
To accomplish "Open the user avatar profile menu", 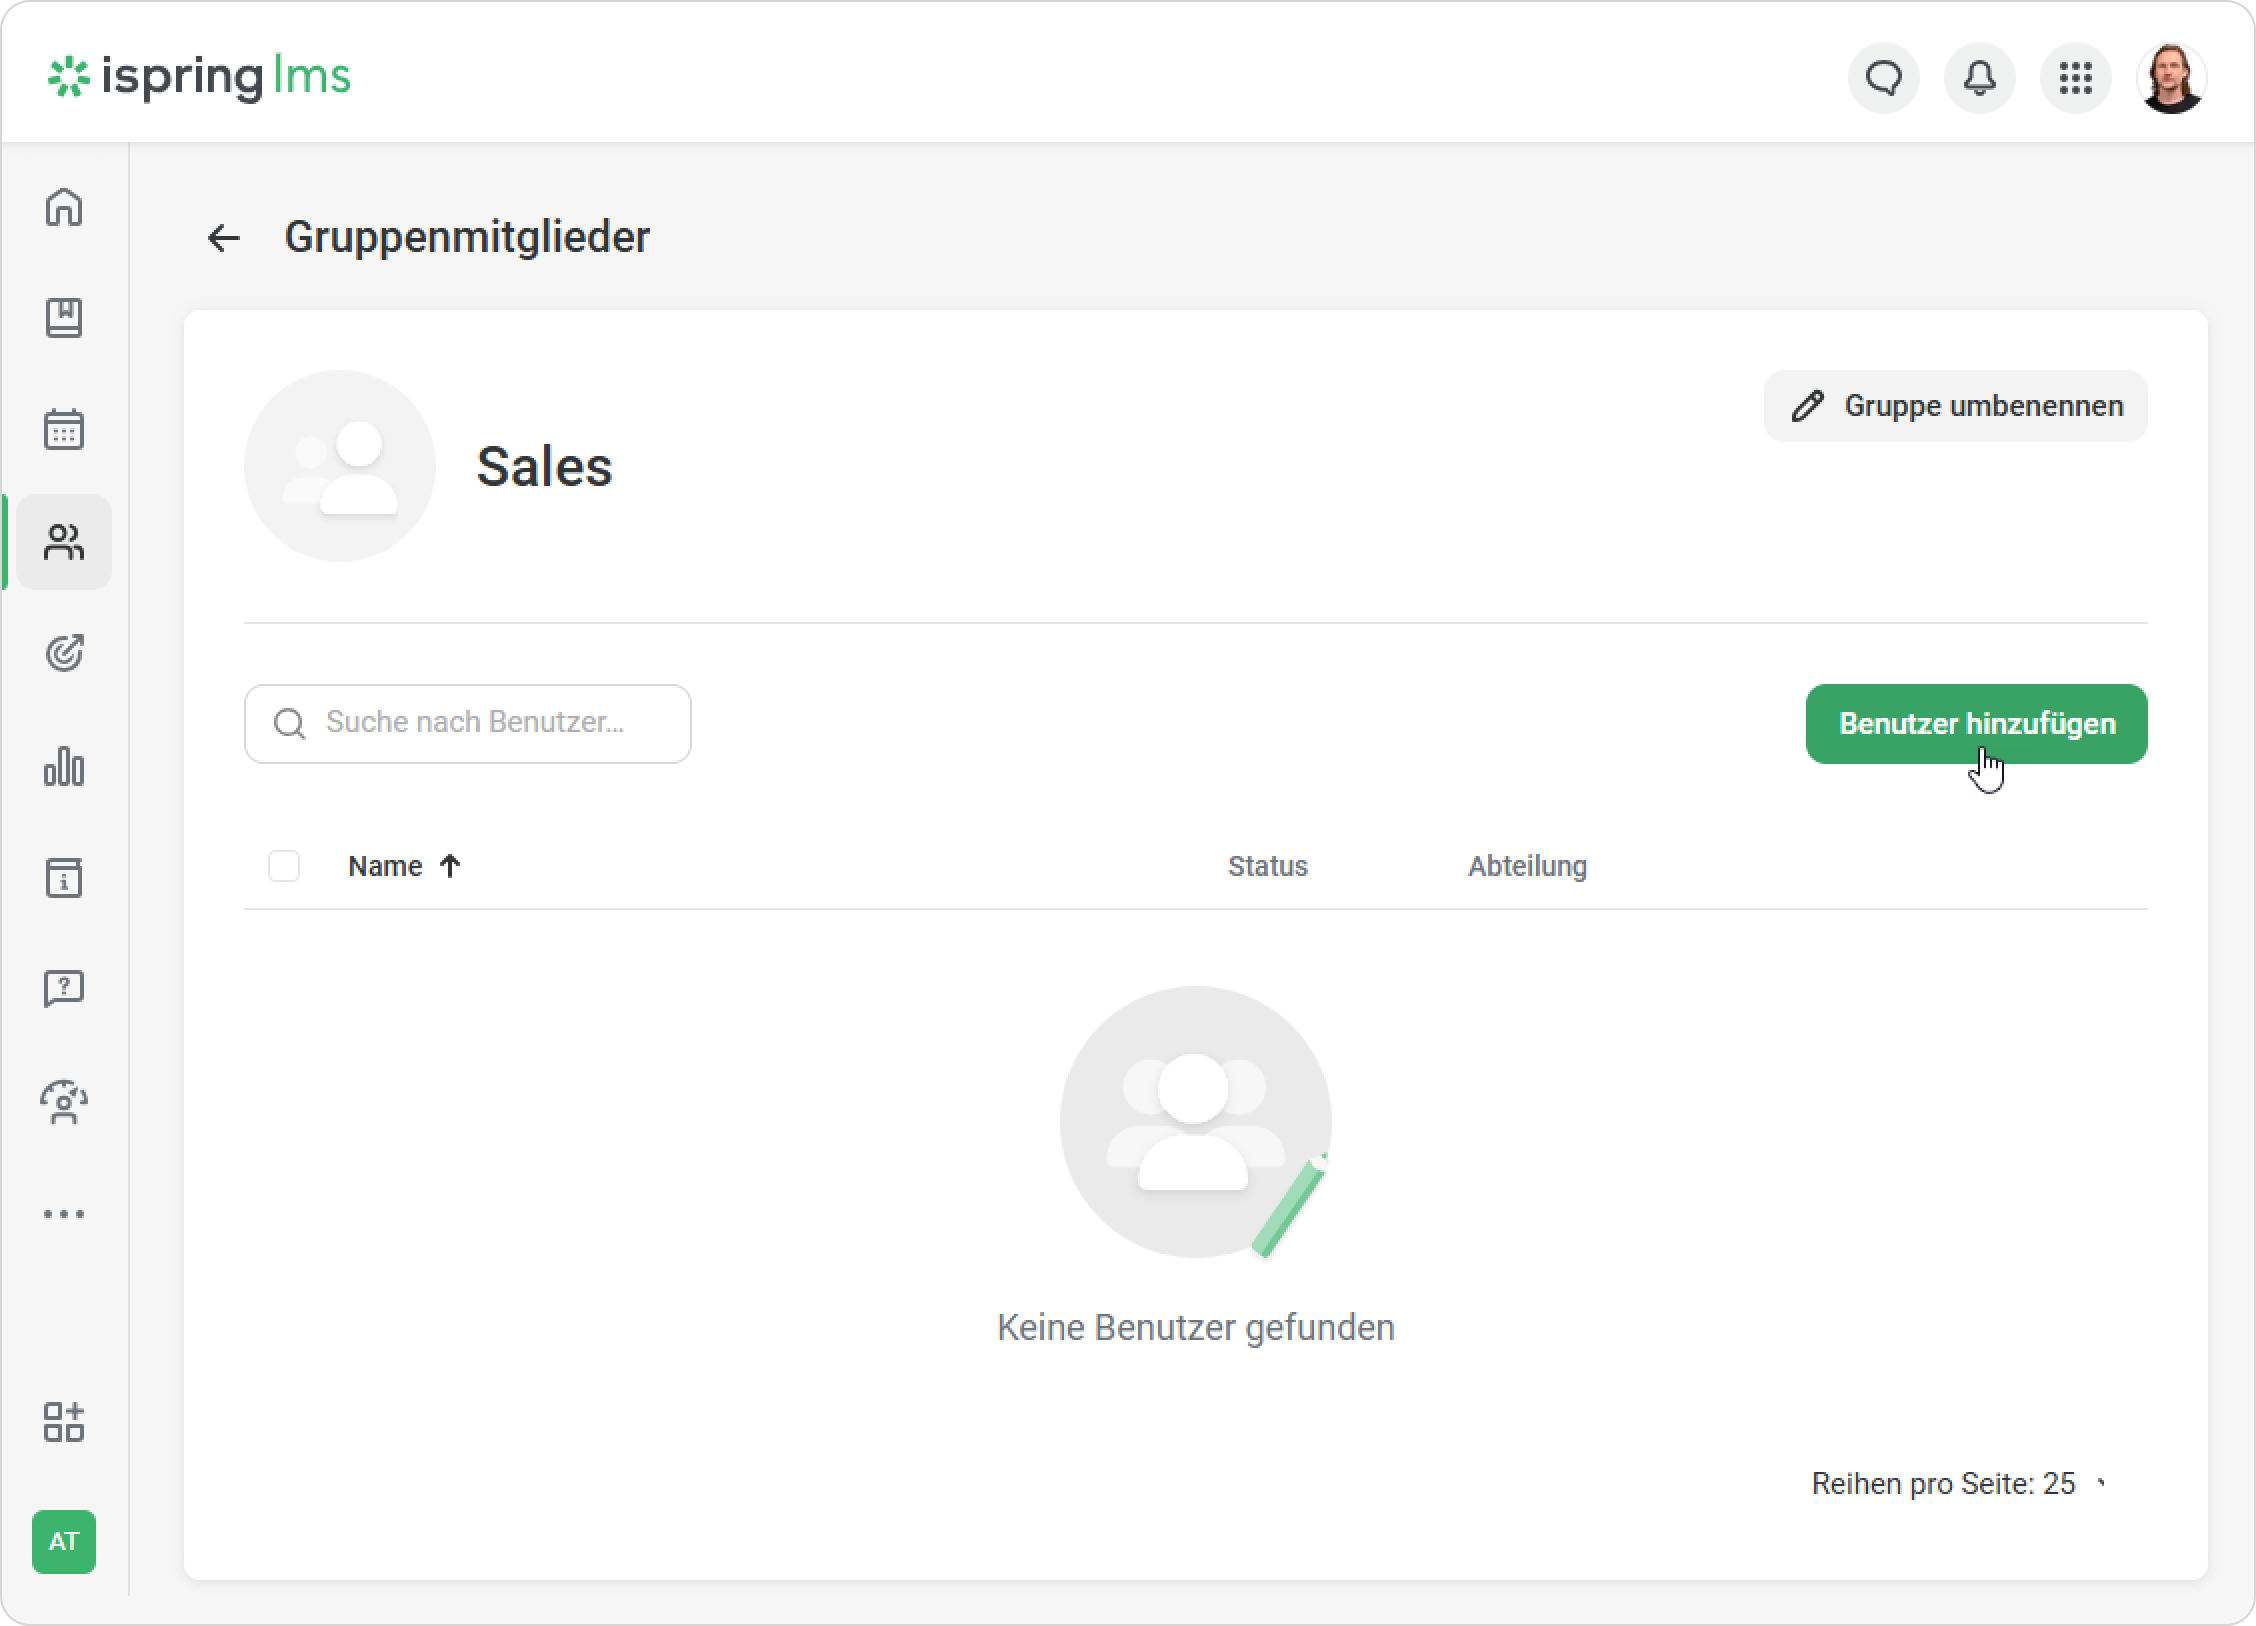I will coord(2171,77).
